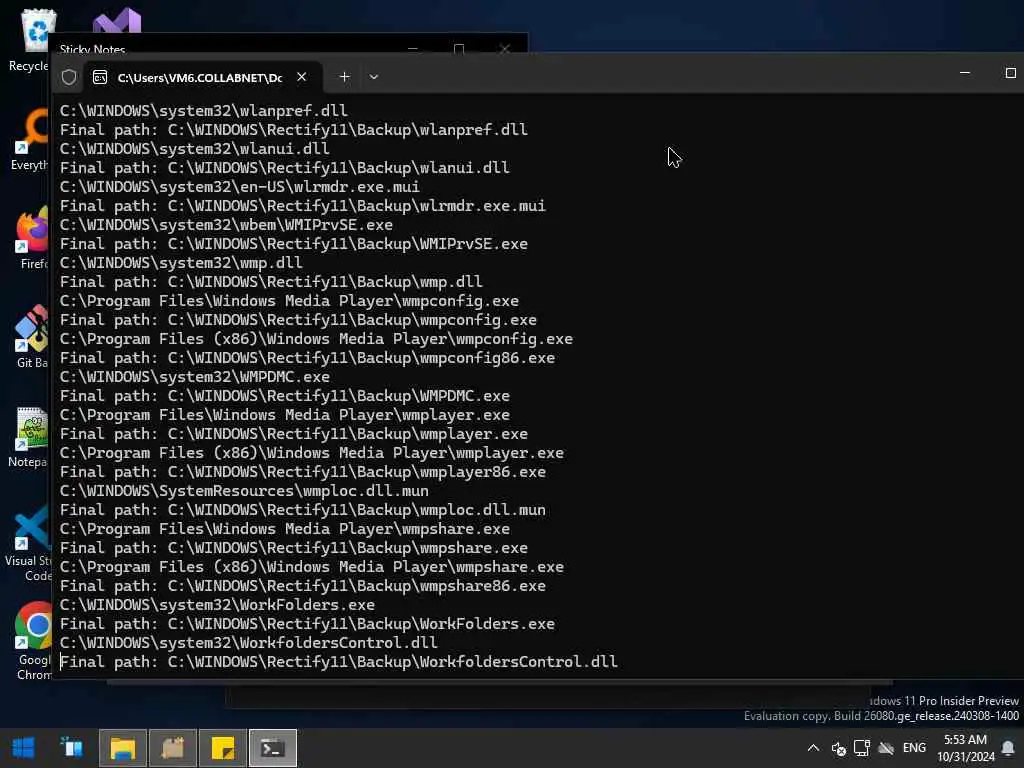Open Visual Studio desktop icon

(116, 21)
